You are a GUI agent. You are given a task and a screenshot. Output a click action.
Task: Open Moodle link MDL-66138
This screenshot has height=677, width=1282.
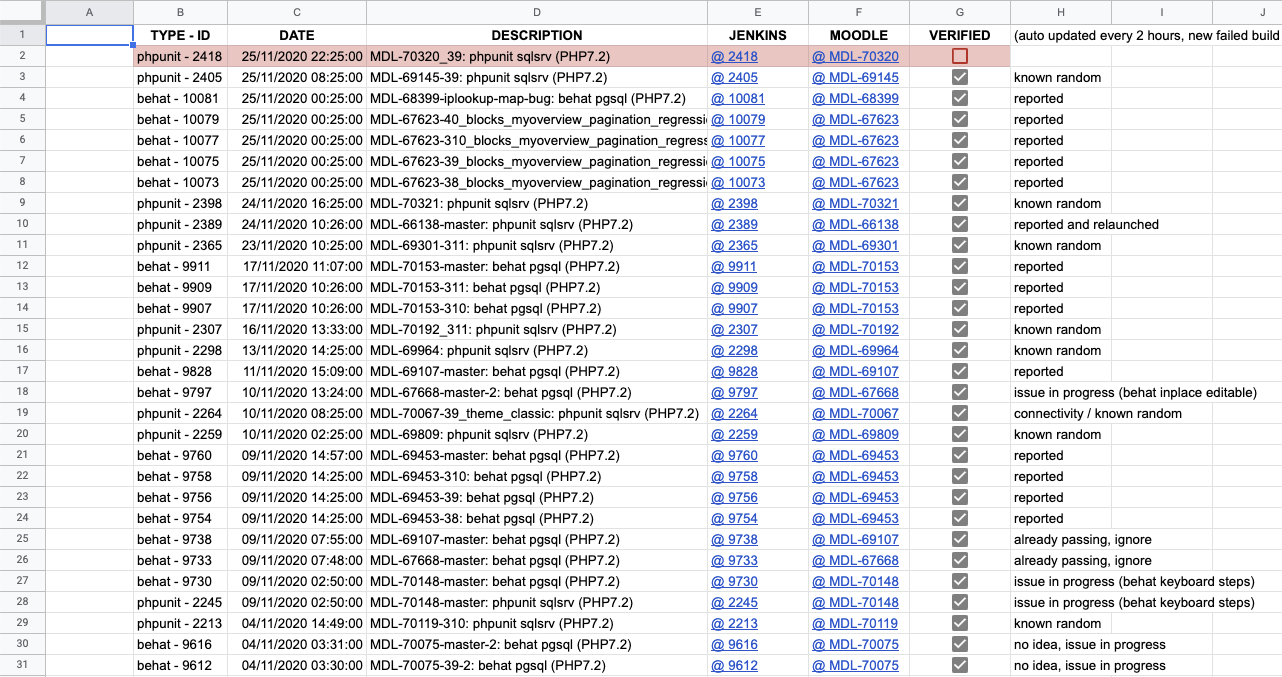855,224
